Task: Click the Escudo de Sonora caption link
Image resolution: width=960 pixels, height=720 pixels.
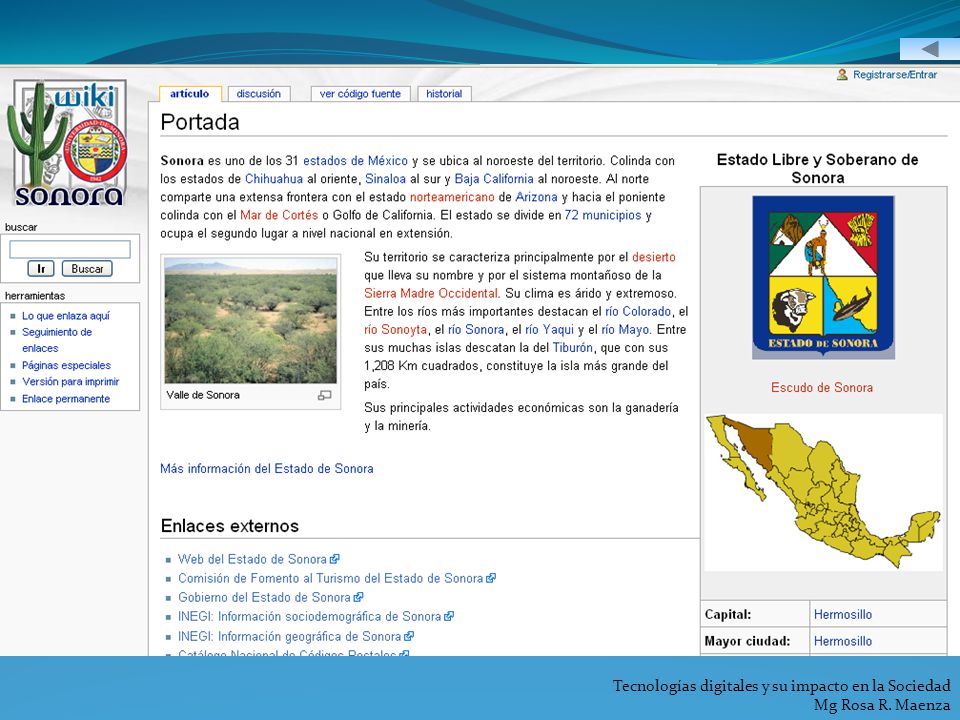Action: 822,388
